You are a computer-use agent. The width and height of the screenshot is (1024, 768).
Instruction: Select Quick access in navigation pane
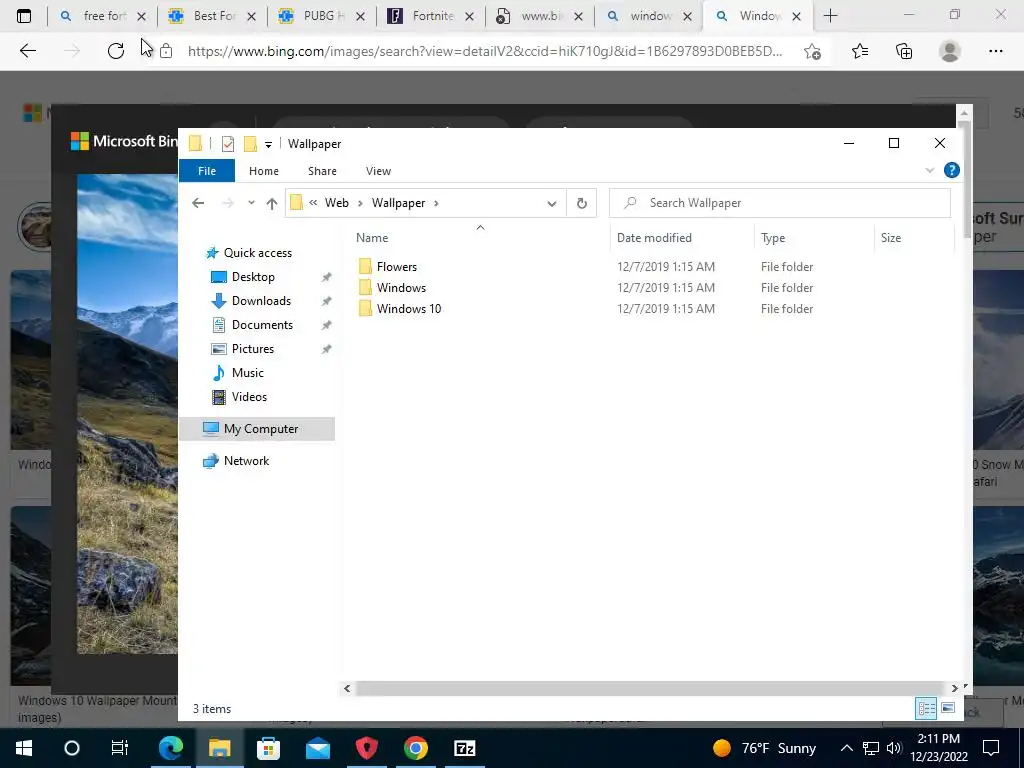(257, 253)
